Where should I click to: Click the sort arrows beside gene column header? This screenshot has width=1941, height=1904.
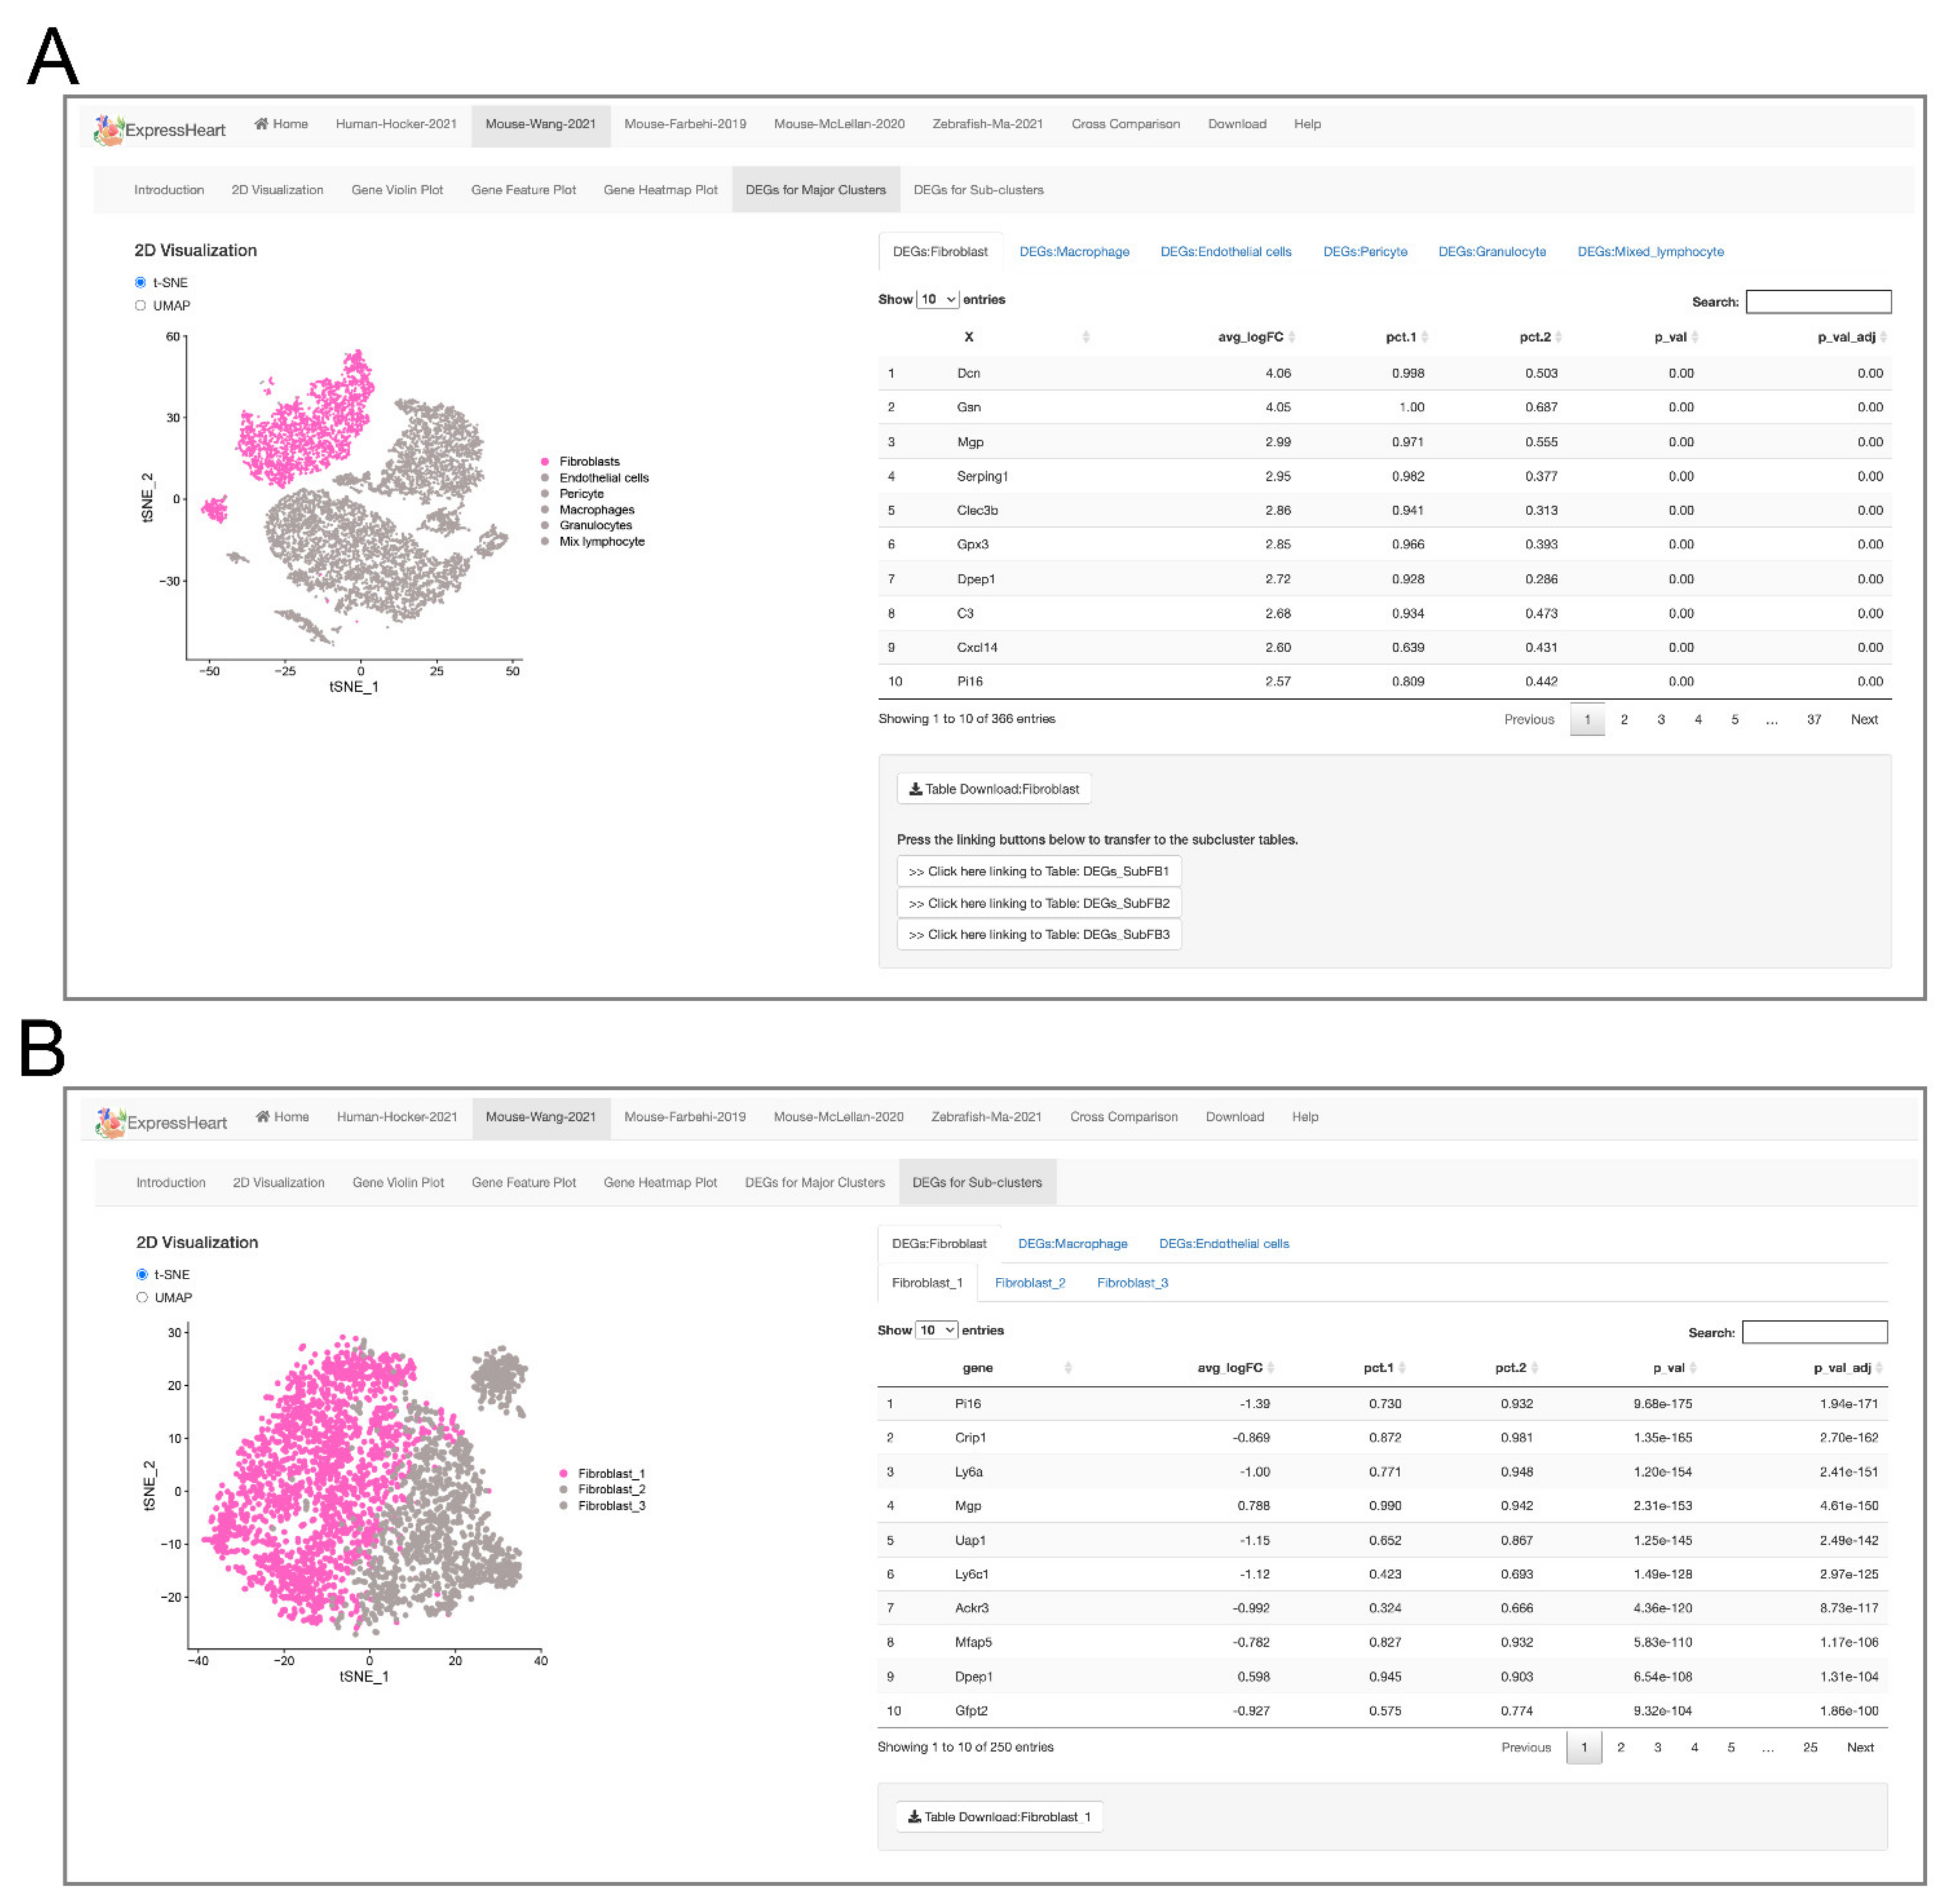click(1068, 1368)
